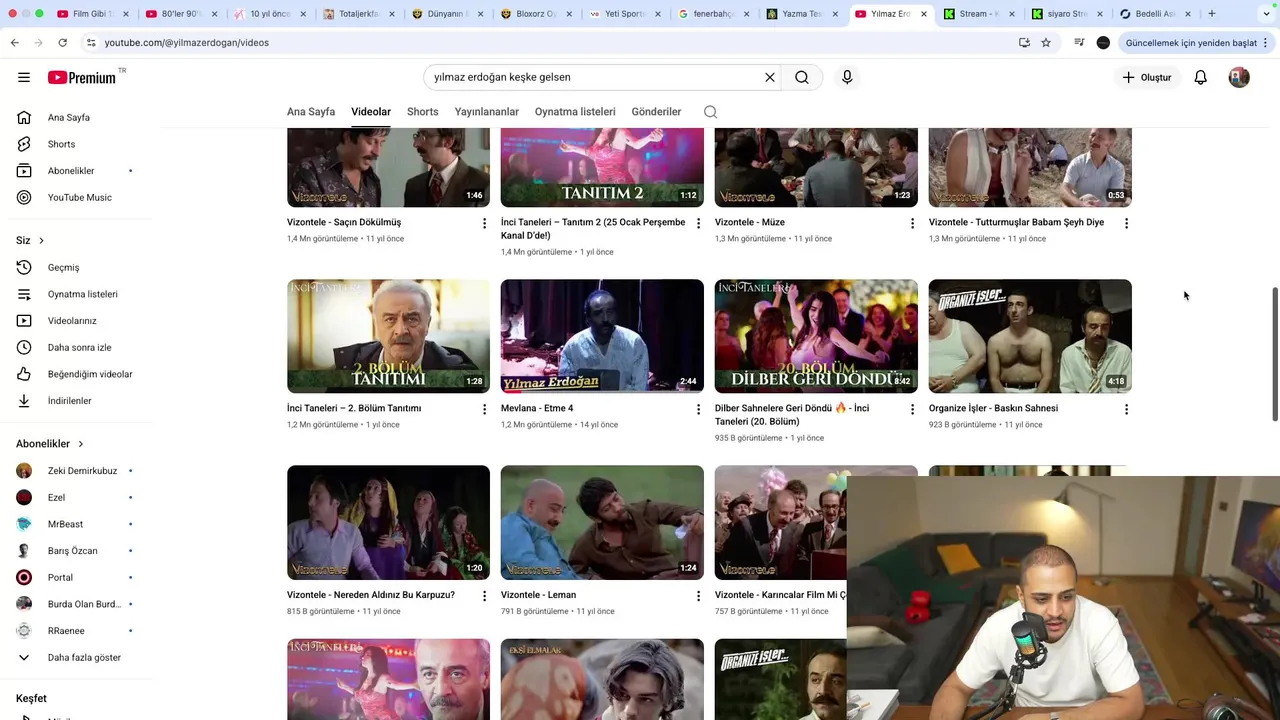Expand the Siz section chevron
Image resolution: width=1280 pixels, height=720 pixels.
coord(41,241)
